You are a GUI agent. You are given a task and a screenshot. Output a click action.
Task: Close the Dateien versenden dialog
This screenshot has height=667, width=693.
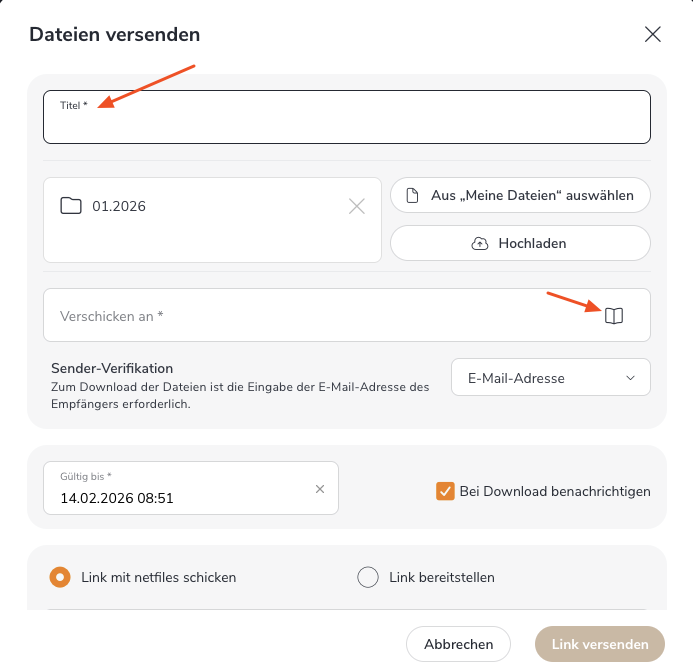pyautogui.click(x=653, y=34)
